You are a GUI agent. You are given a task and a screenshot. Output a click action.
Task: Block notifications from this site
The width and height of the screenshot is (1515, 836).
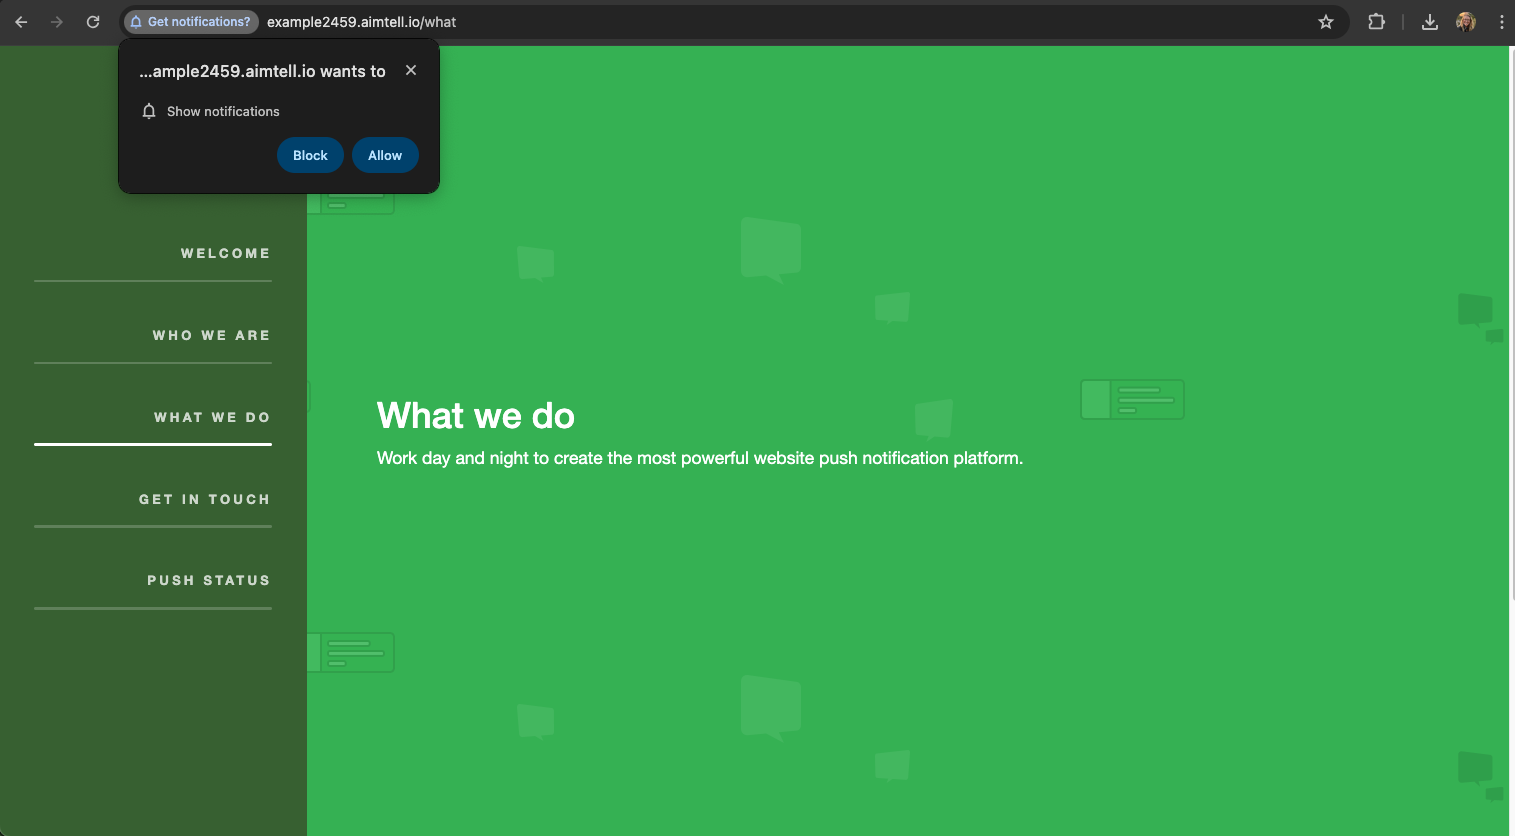pos(310,155)
